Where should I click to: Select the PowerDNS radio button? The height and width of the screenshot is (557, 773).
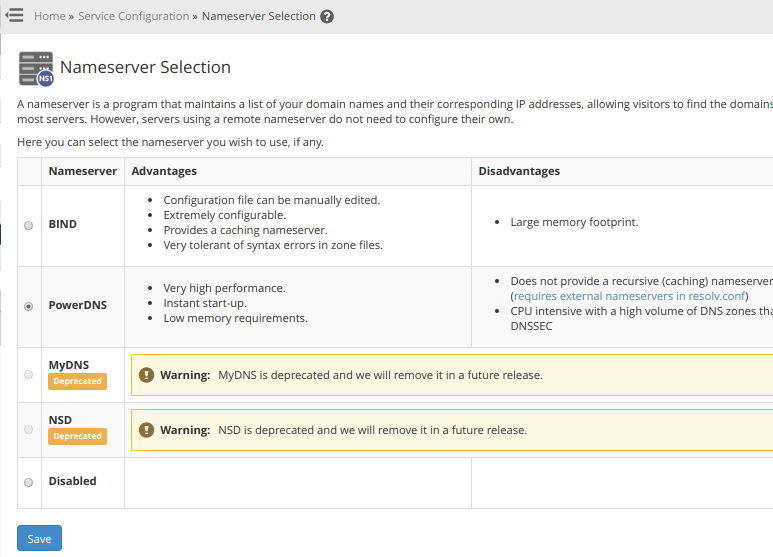tap(28, 306)
